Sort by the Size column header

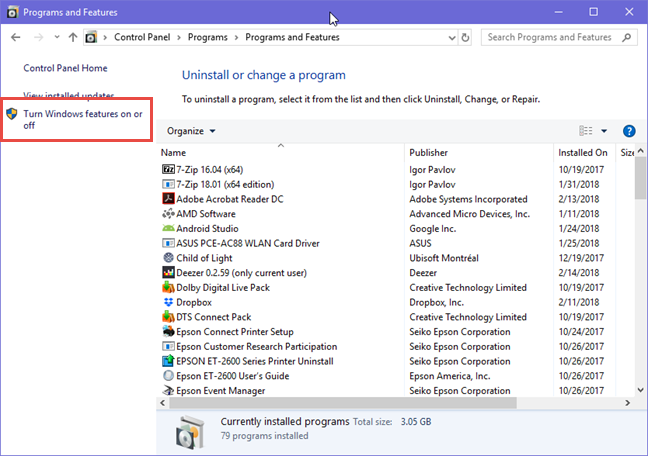[x=625, y=152]
